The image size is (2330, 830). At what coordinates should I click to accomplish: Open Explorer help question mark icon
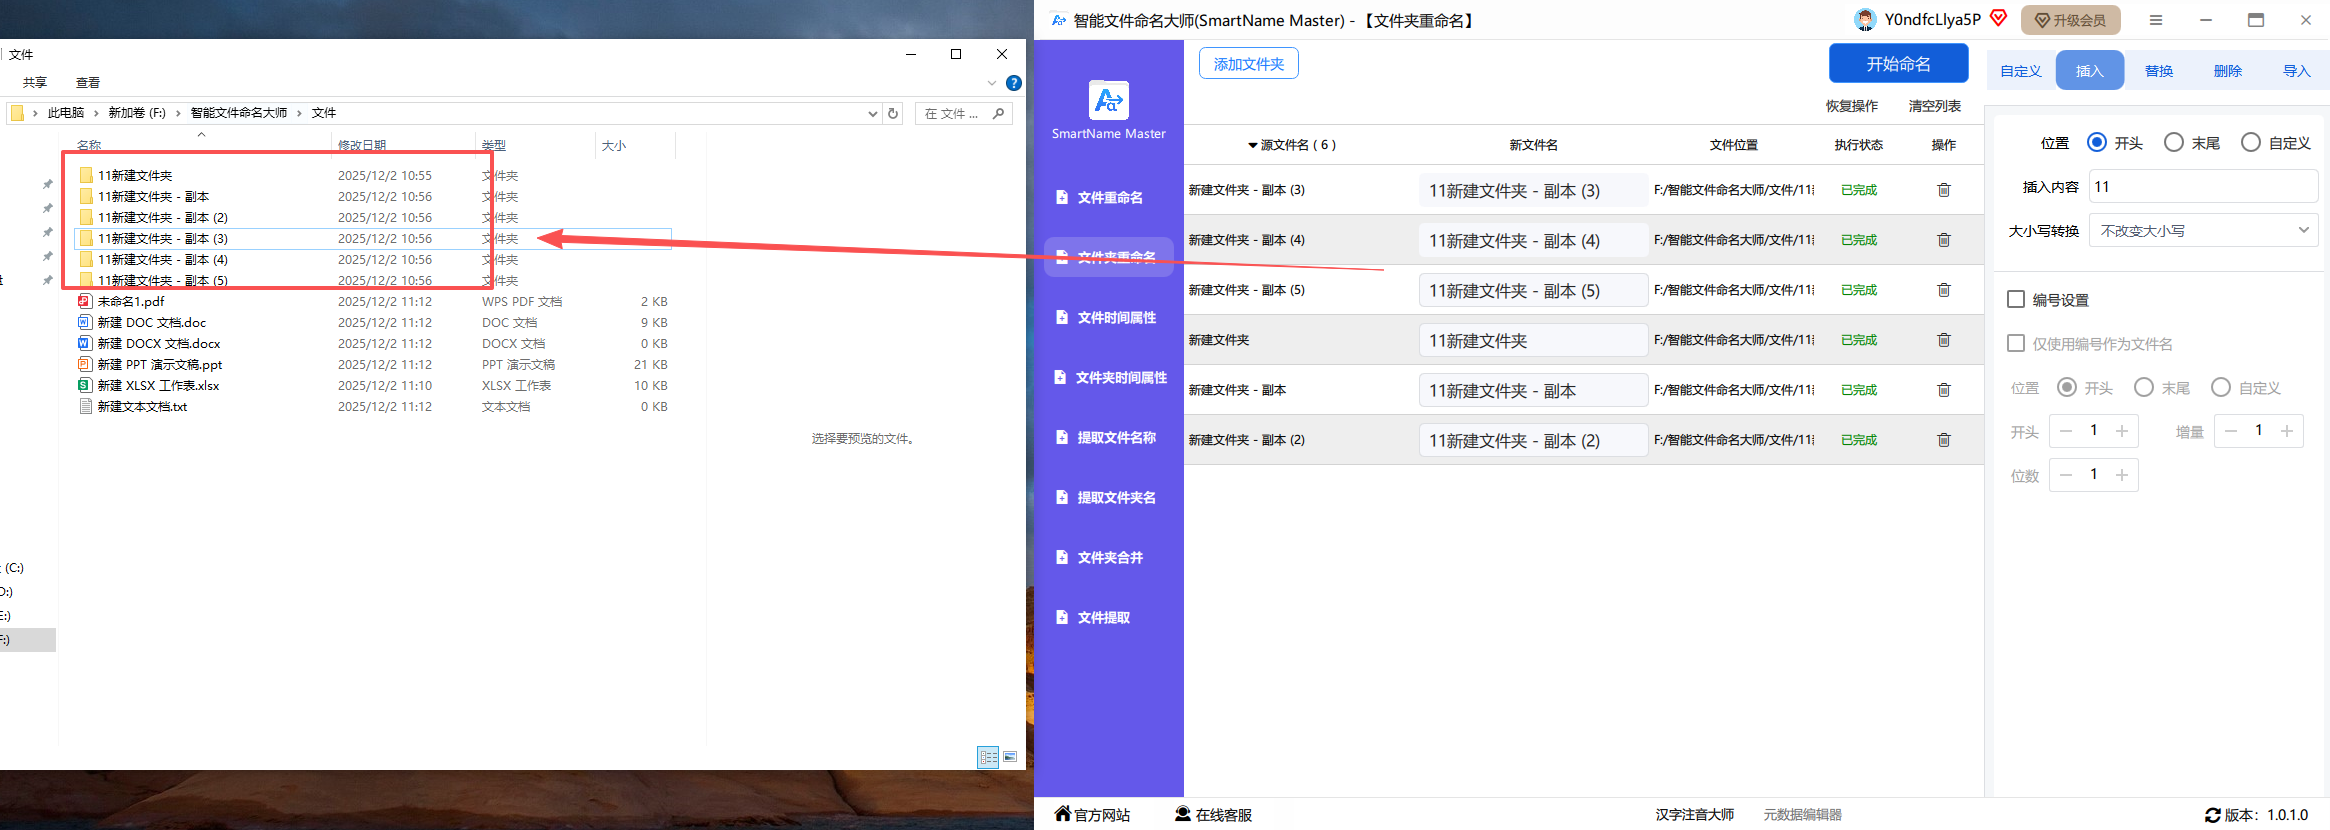(1013, 83)
